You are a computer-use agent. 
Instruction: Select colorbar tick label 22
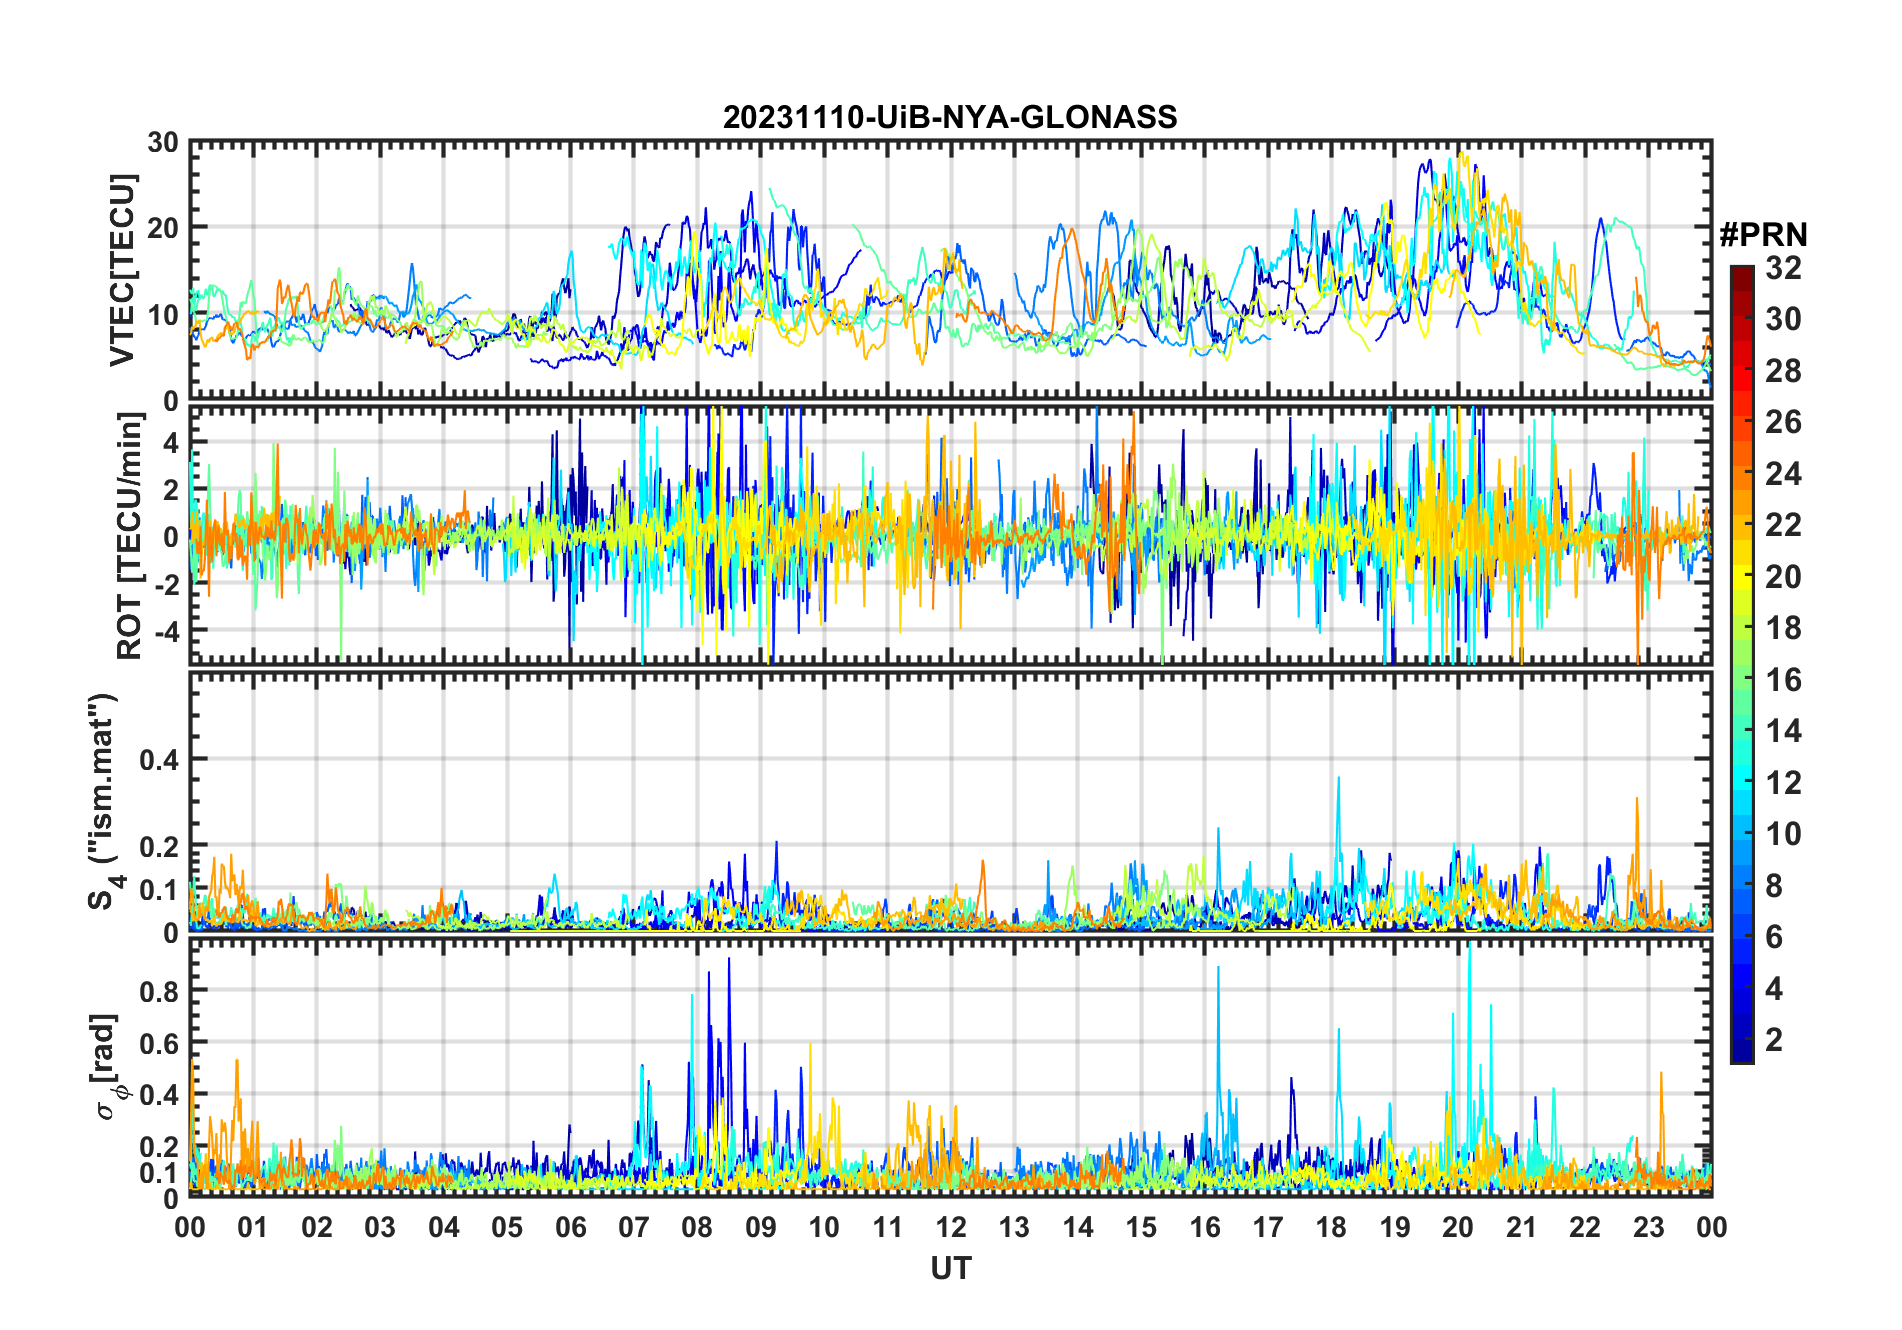(x=1783, y=525)
